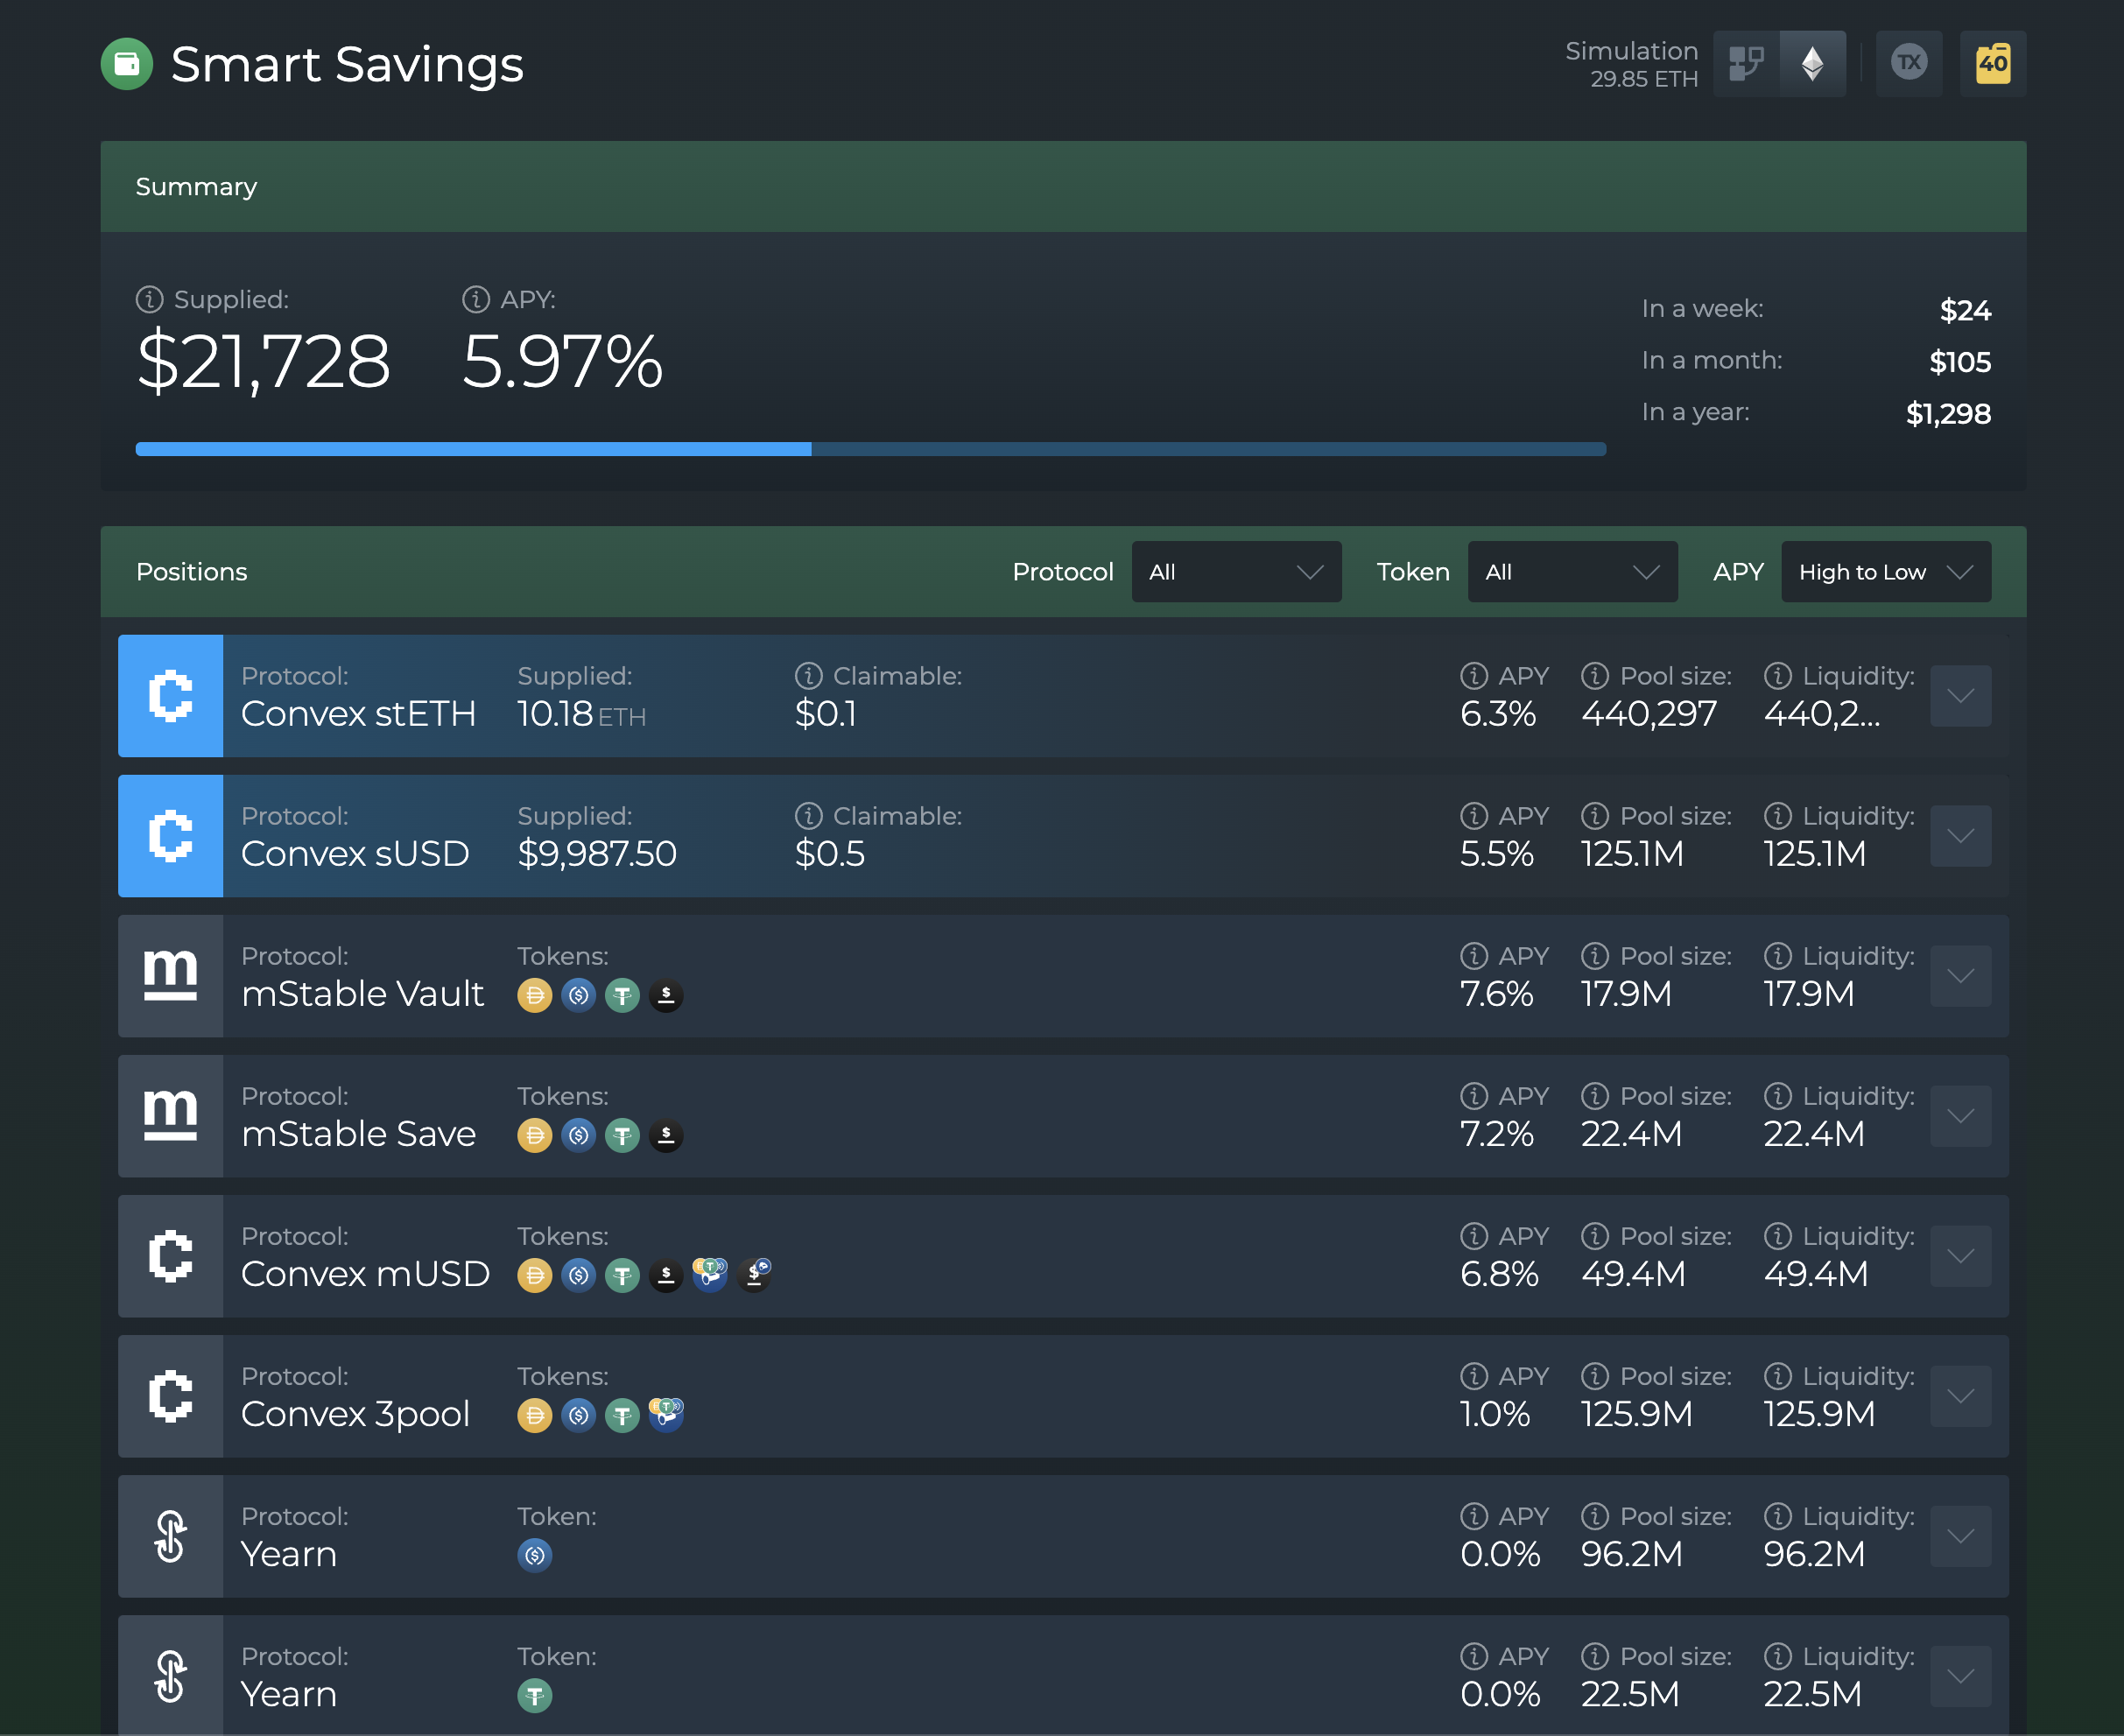Click the Pool size info icon for Convex sUSD

tap(1595, 816)
